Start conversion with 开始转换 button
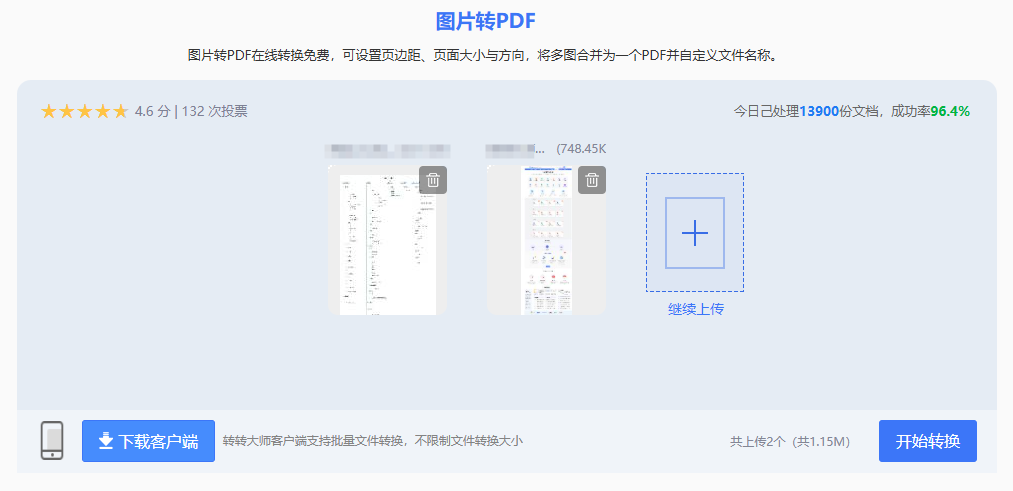1013x491 pixels. (928, 441)
